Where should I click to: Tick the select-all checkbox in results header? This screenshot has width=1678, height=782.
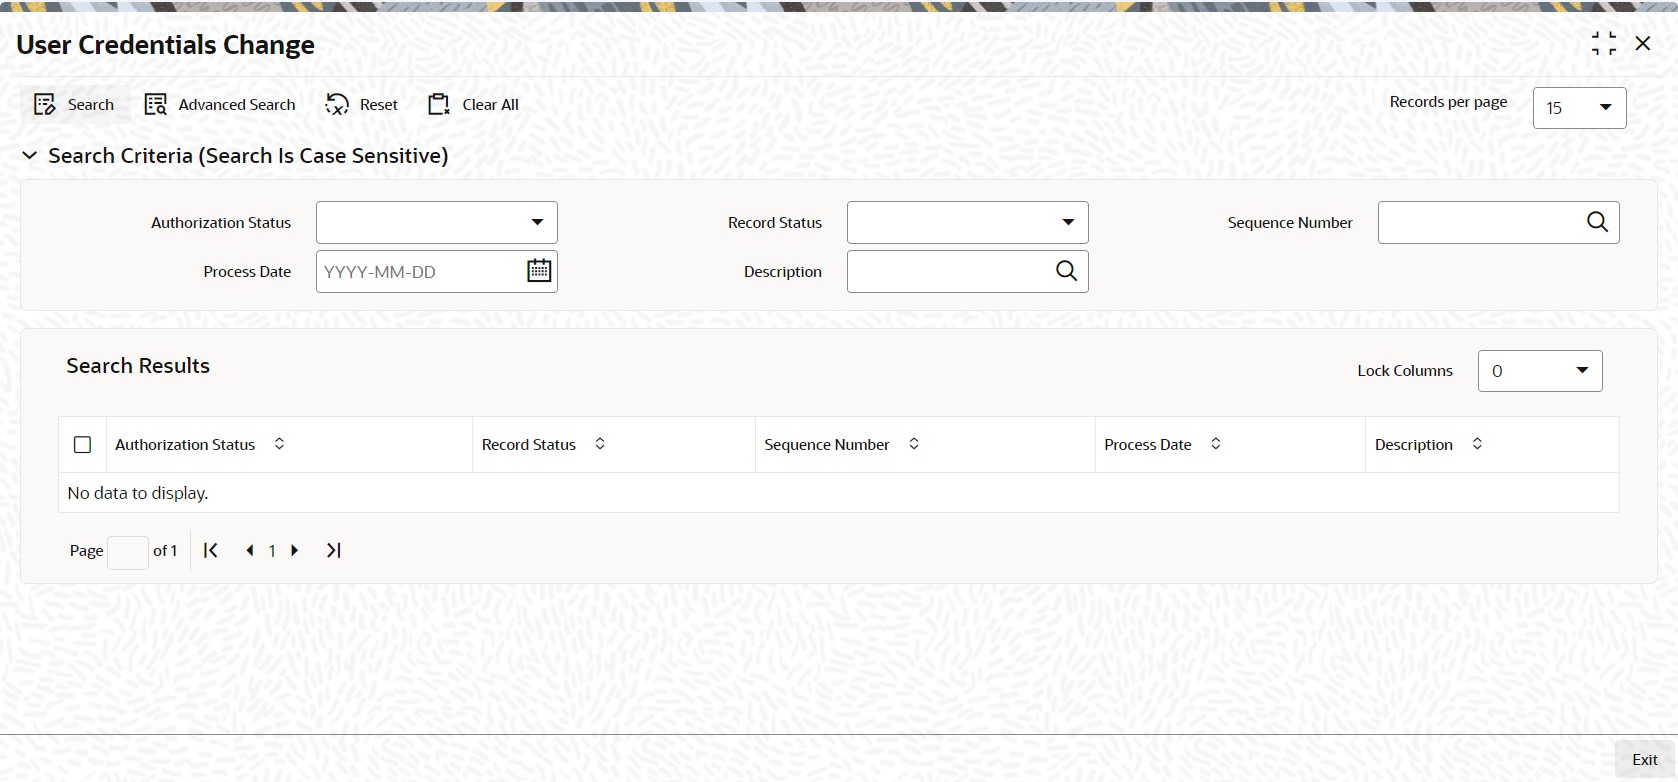coord(83,445)
